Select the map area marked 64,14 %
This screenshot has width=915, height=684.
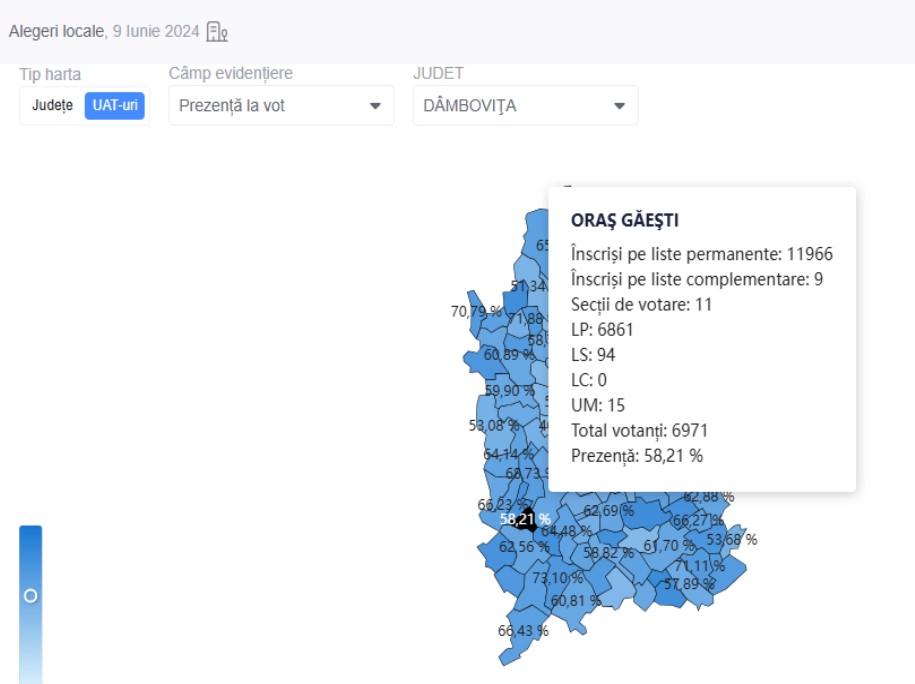tap(509, 454)
